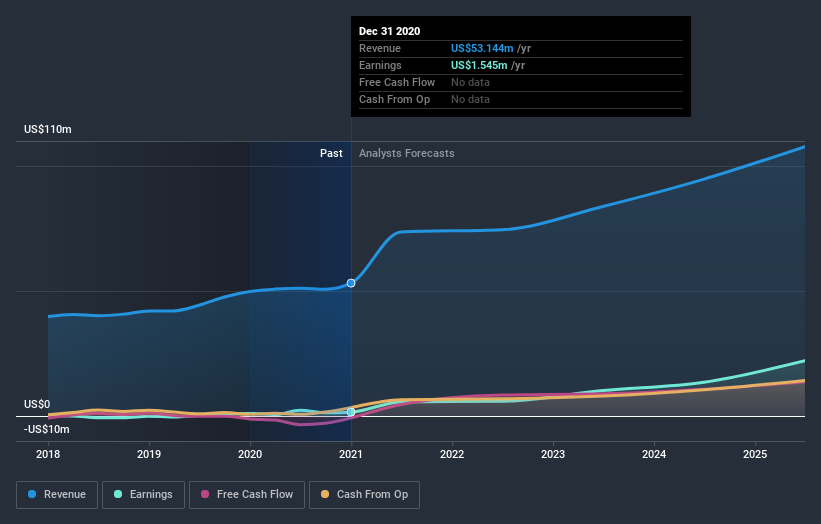The width and height of the screenshot is (821, 524).
Task: Toggle the Cash From Op legend button
Action: pos(364,495)
